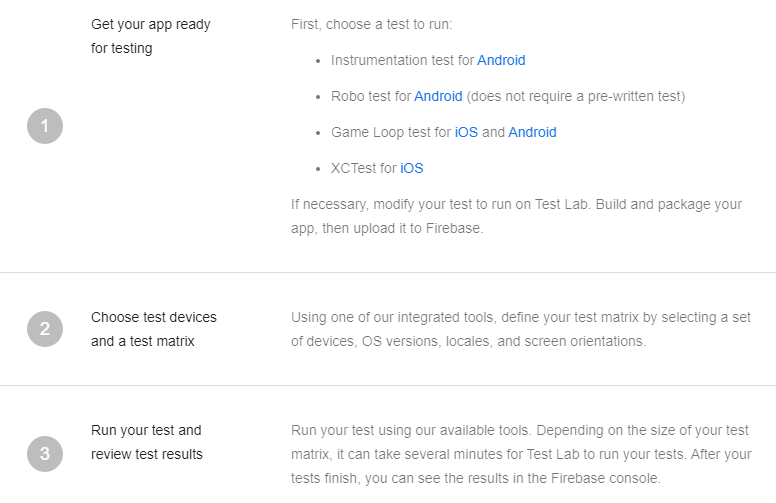This screenshot has width=776, height=503.
Task: Click the step 1 number circle
Action: tap(45, 126)
